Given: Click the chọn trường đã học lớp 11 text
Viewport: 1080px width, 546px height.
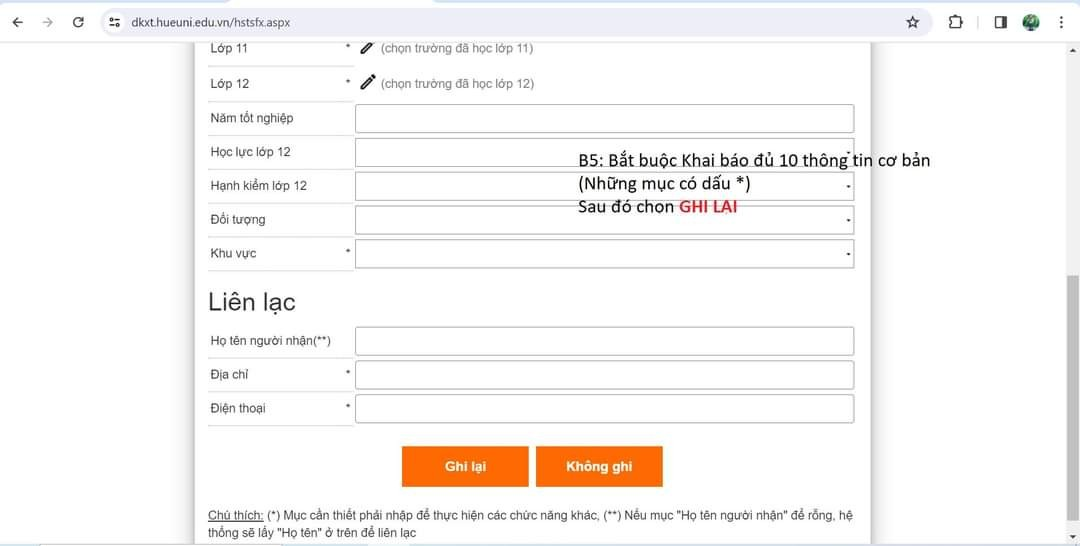Looking at the screenshot, I should point(457,48).
